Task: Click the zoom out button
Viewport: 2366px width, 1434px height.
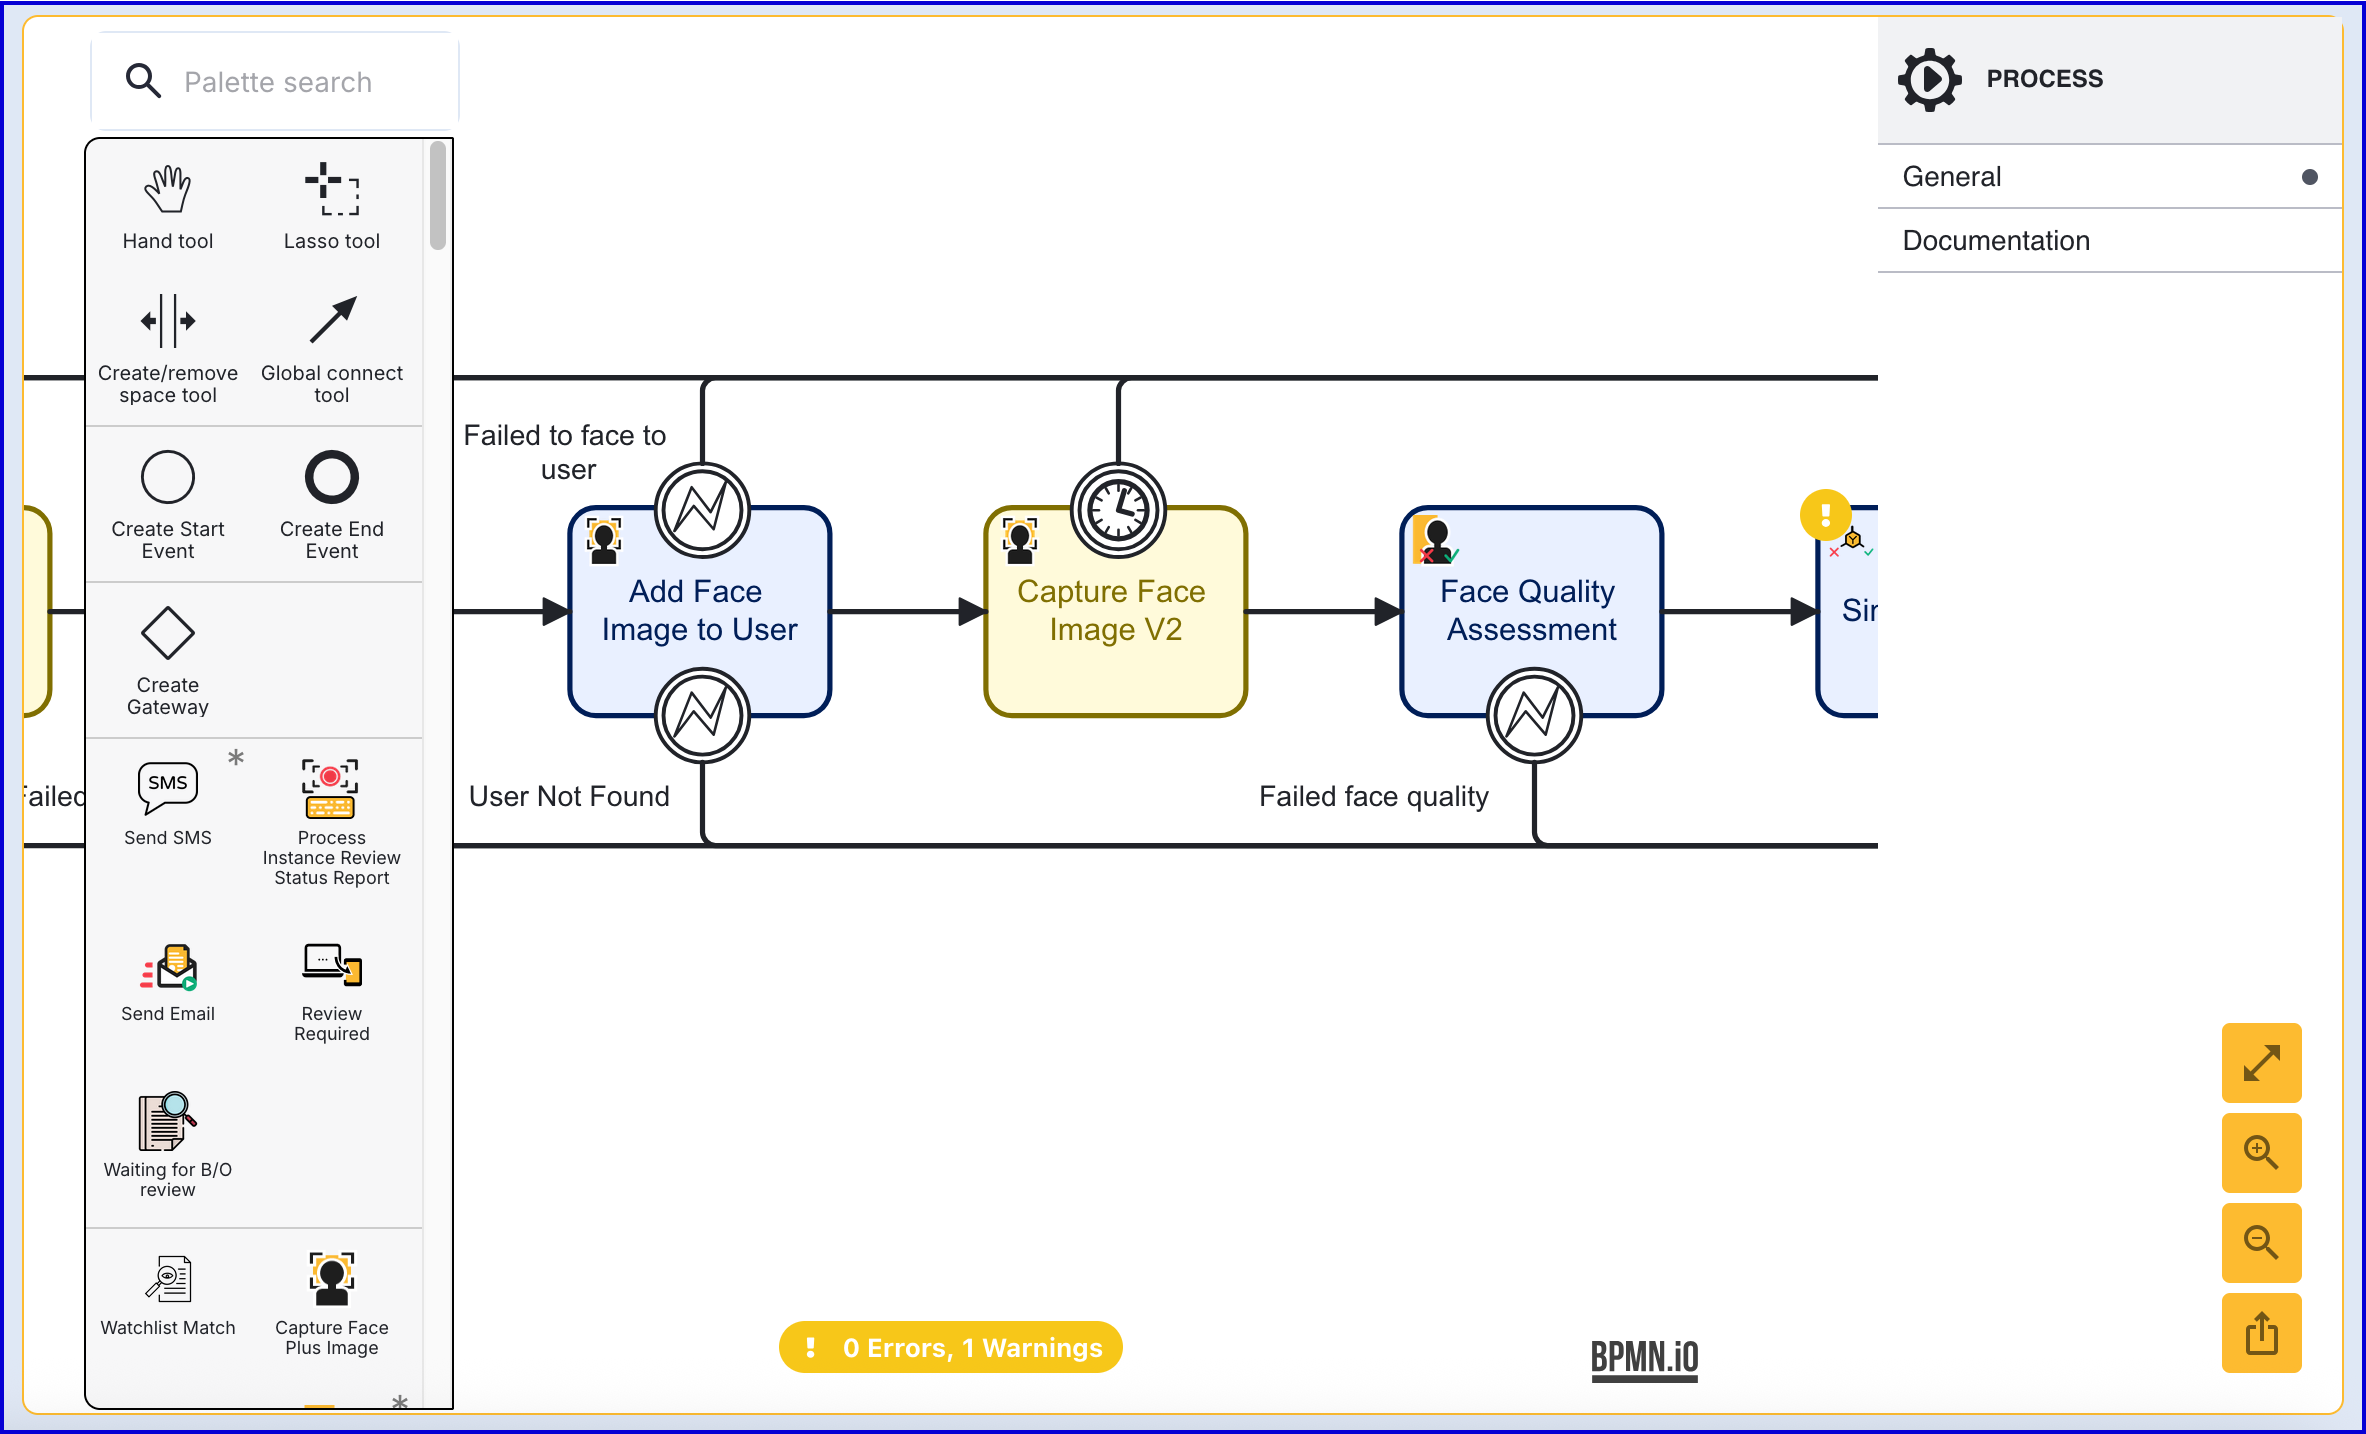Action: pos(2260,1243)
